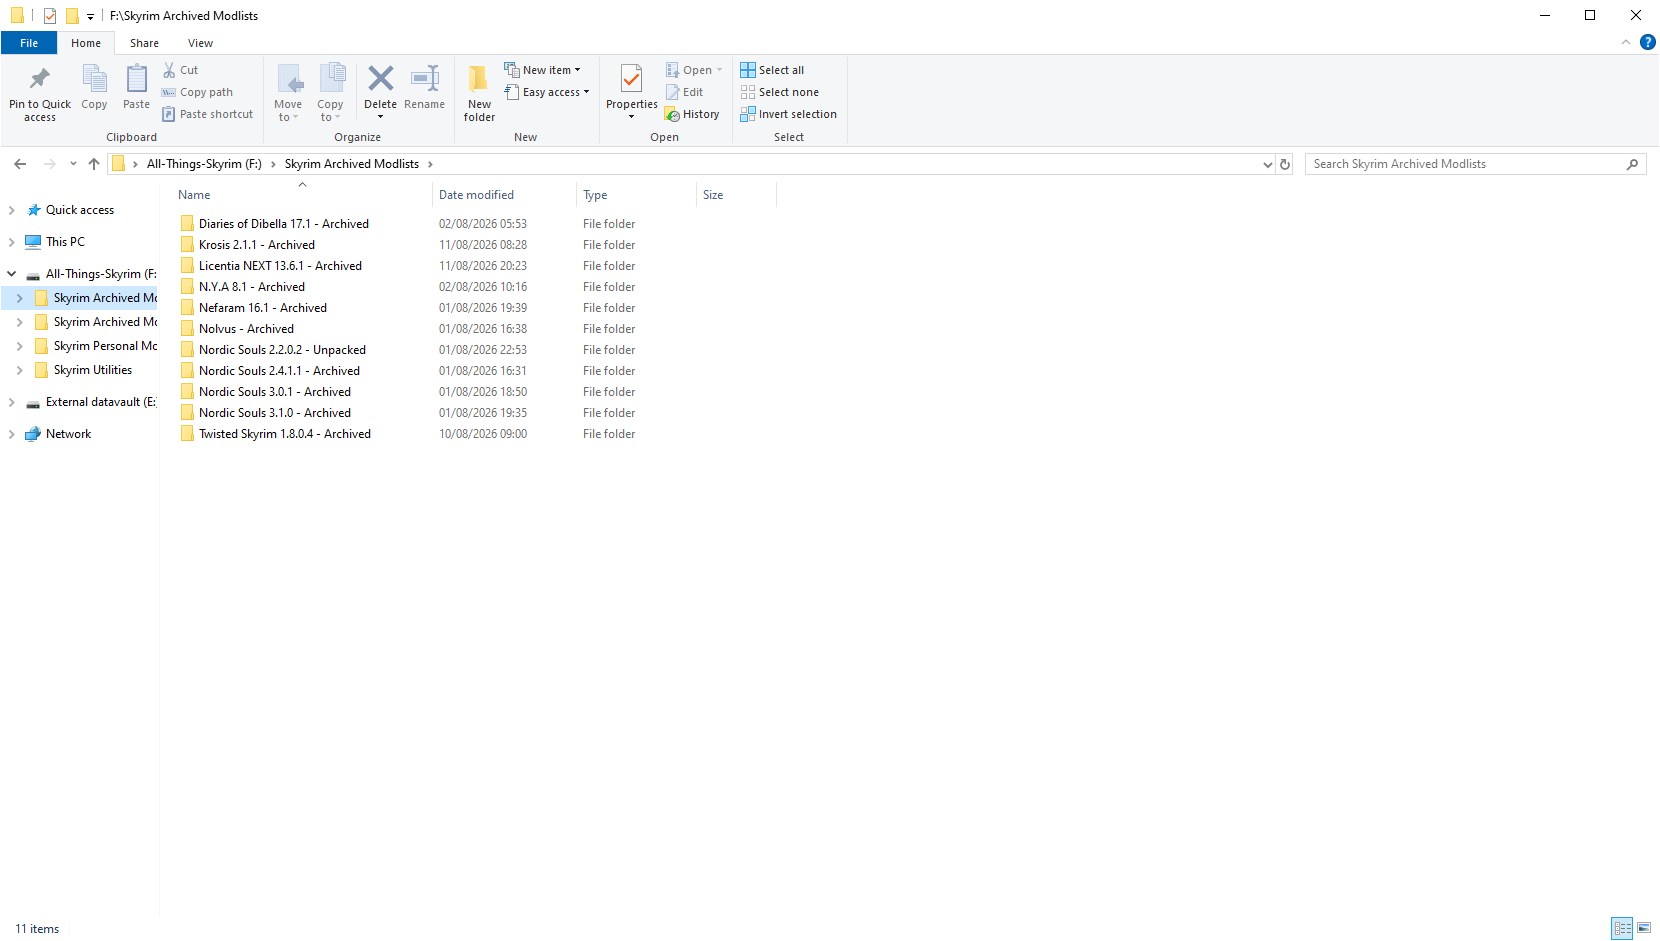Expand External datavault drive node
Screen dimensions: 1660x941
11,402
